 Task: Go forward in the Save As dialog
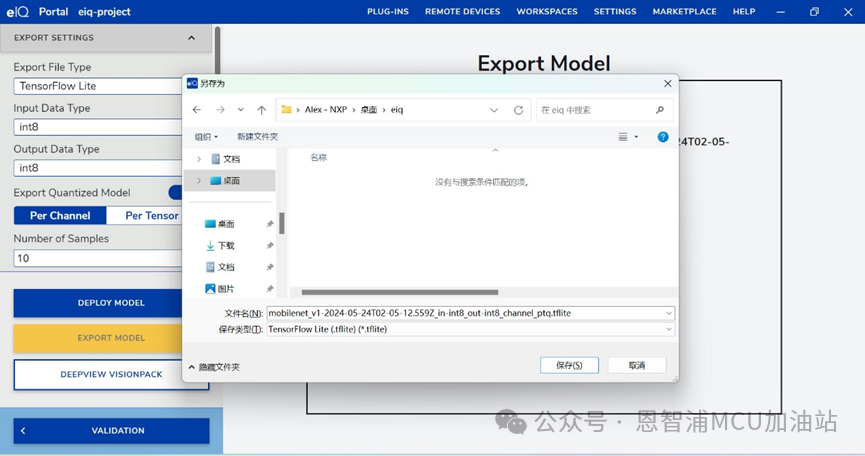[x=220, y=110]
